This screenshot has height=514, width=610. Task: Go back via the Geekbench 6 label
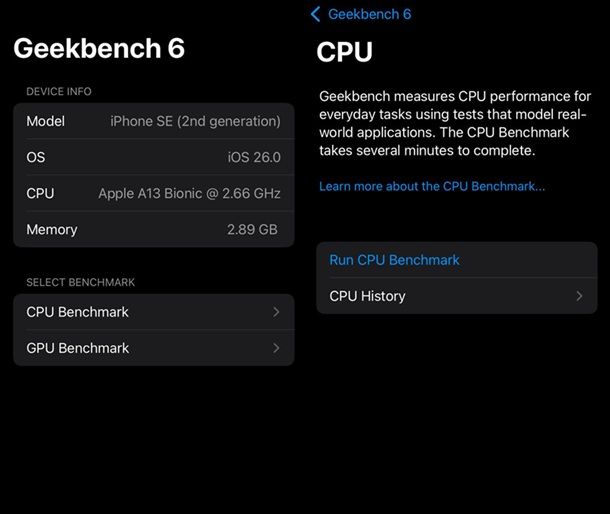coord(369,14)
